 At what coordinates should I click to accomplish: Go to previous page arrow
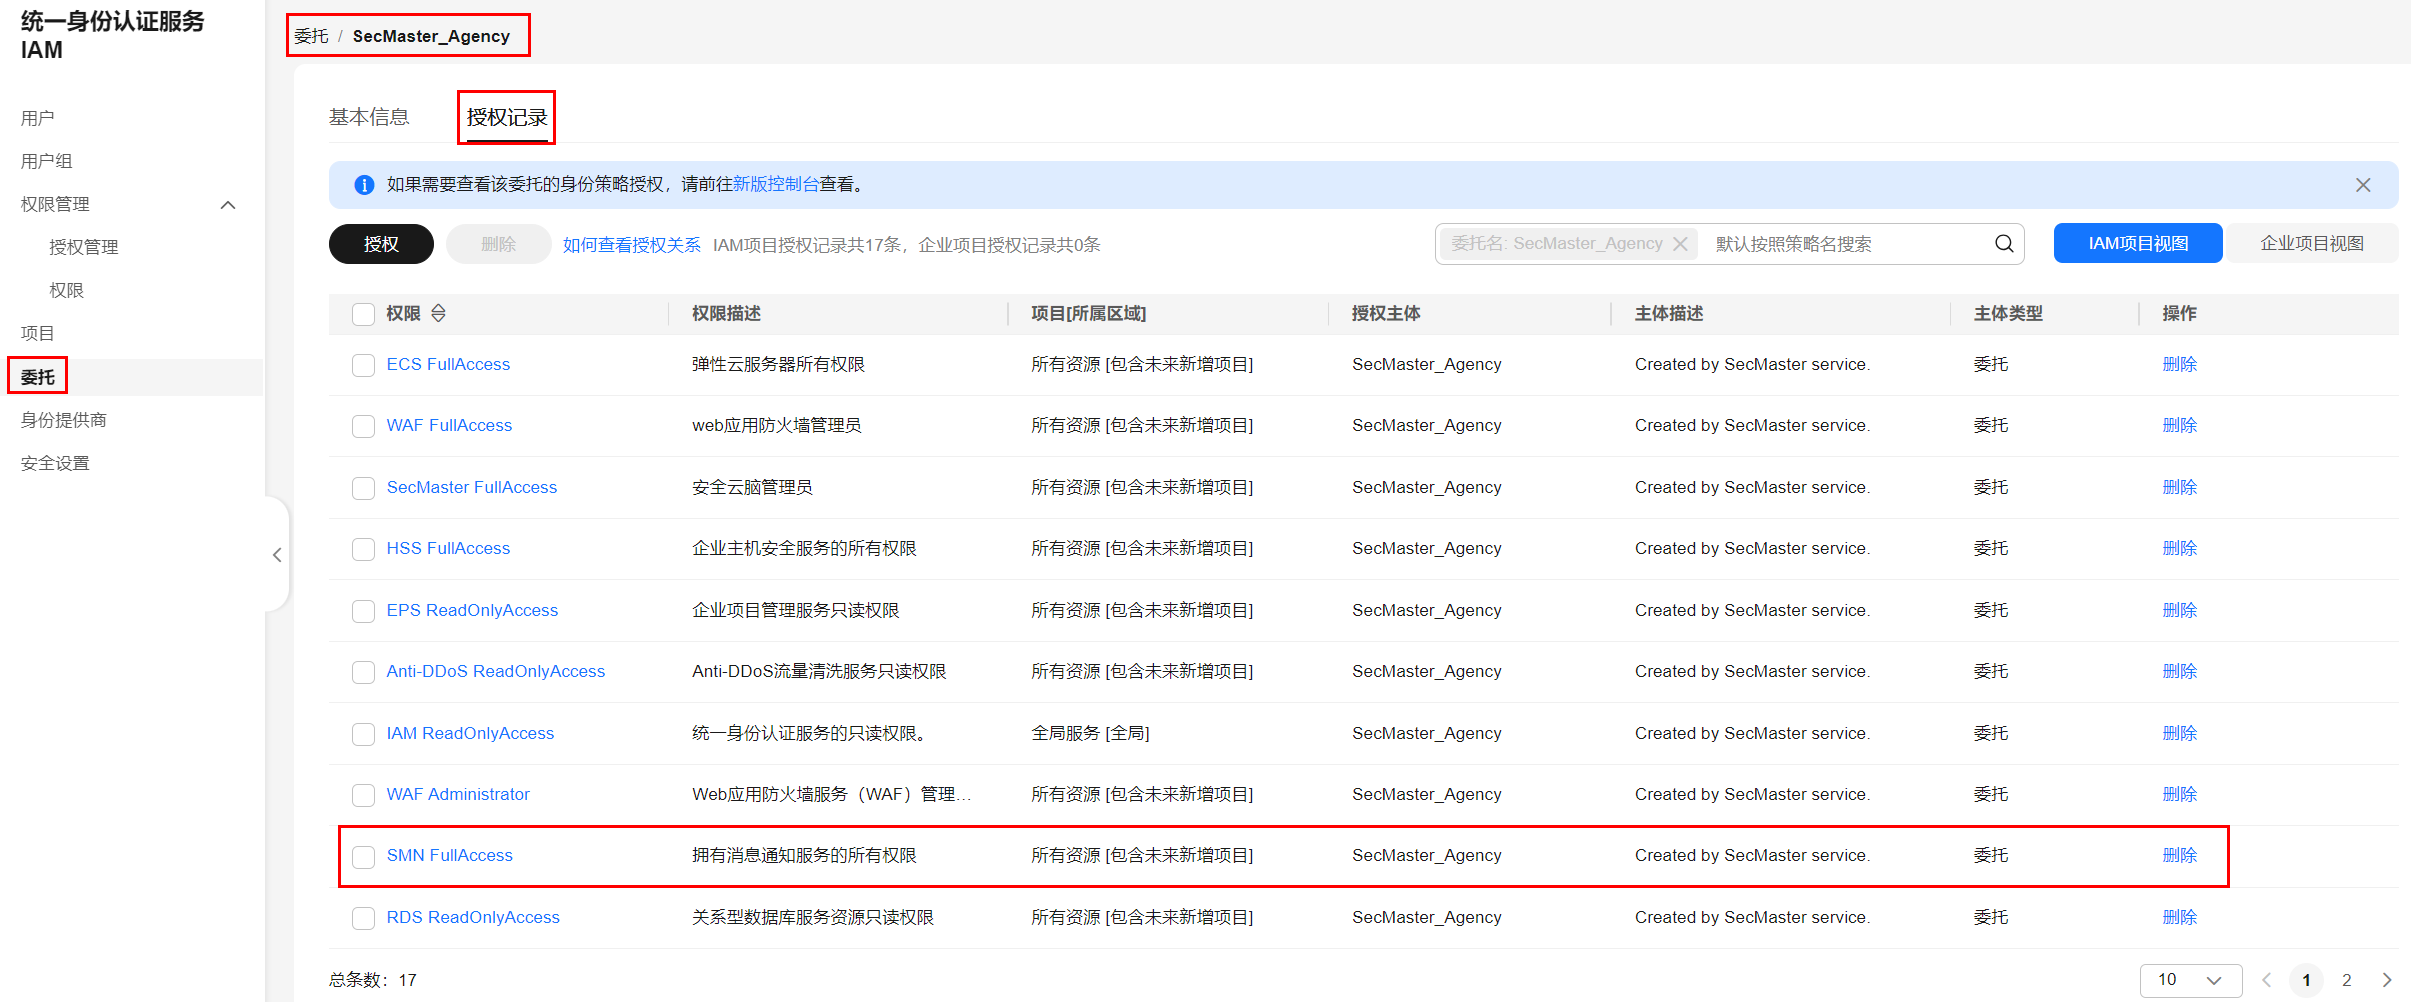click(2267, 980)
